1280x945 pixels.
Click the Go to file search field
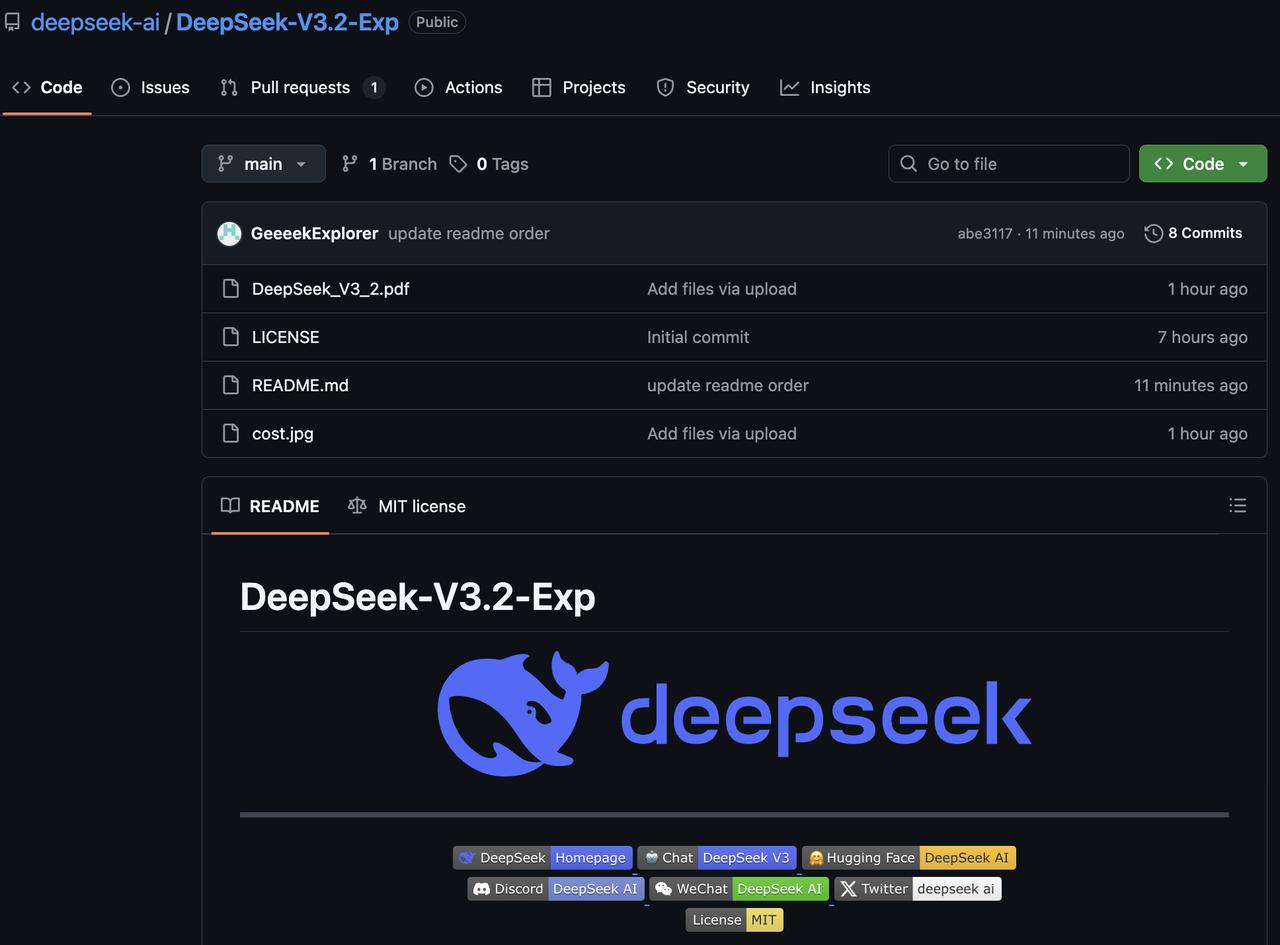[1009, 164]
